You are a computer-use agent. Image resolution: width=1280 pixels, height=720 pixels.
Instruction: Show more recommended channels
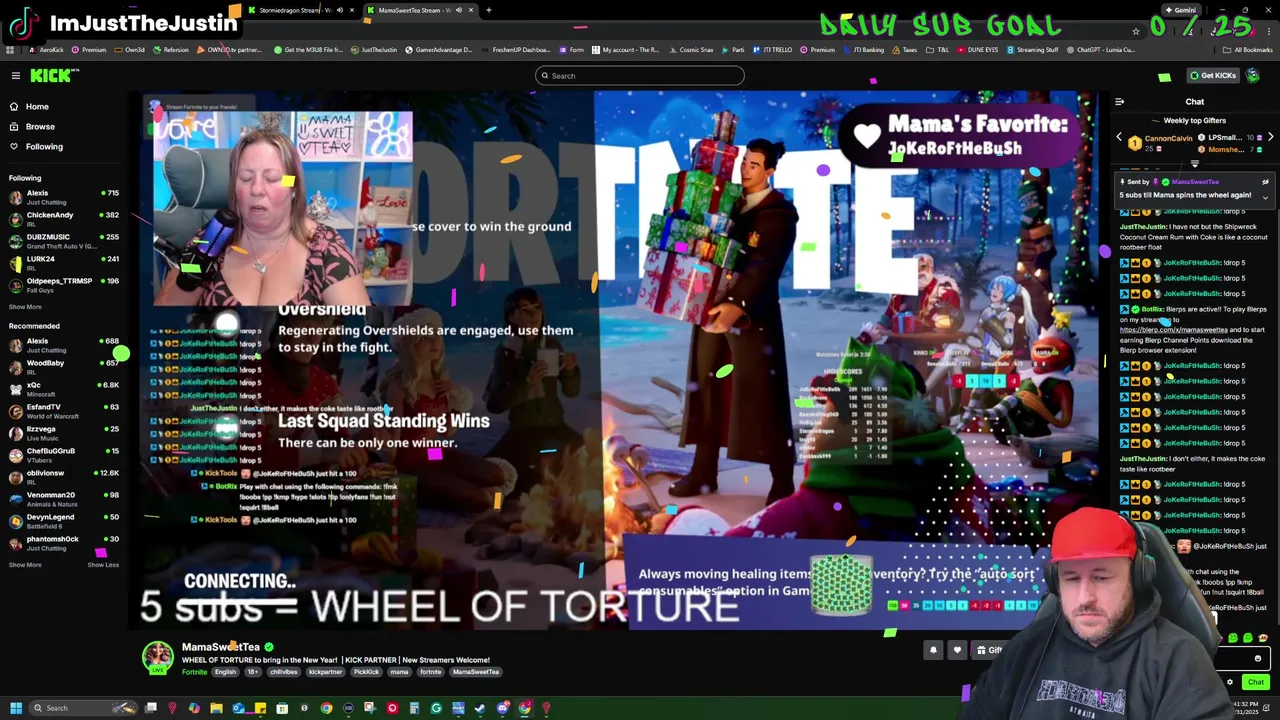point(25,565)
